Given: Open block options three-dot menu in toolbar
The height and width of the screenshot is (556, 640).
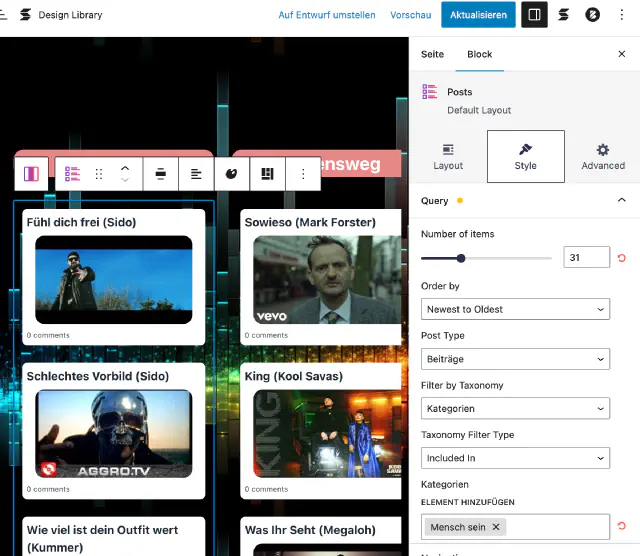Looking at the screenshot, I should tap(303, 174).
